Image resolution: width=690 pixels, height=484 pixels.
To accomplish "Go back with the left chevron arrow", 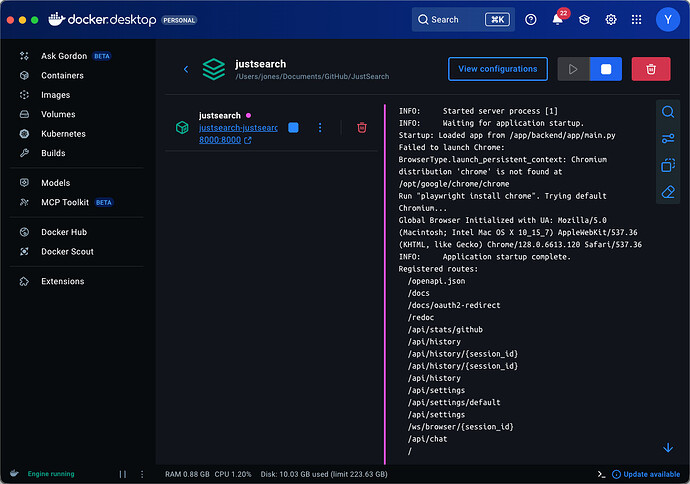I will (186, 69).
